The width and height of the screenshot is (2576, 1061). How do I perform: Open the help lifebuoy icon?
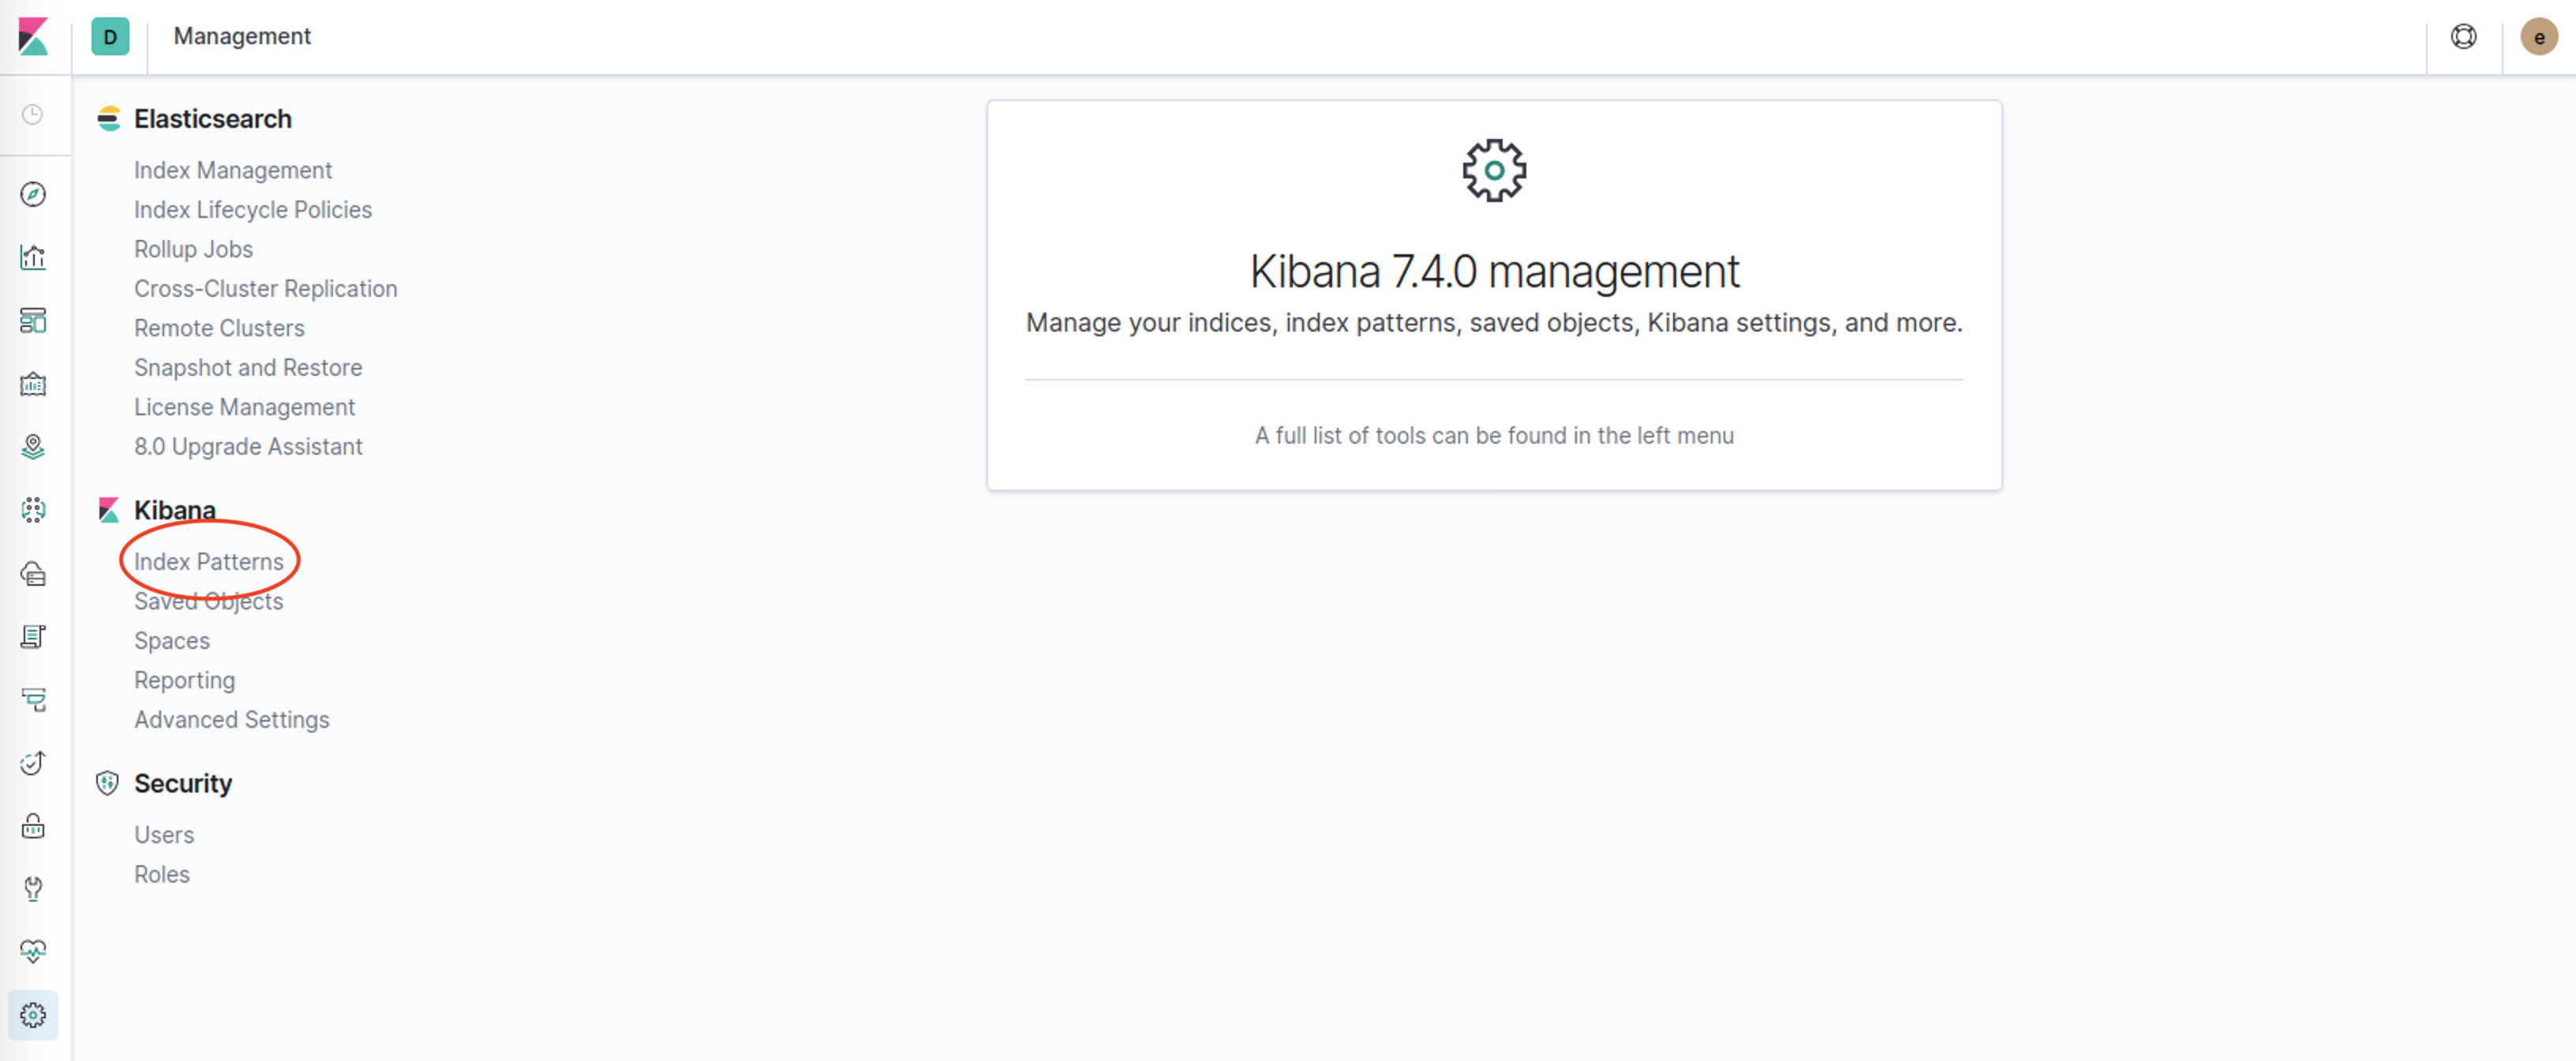click(2463, 37)
